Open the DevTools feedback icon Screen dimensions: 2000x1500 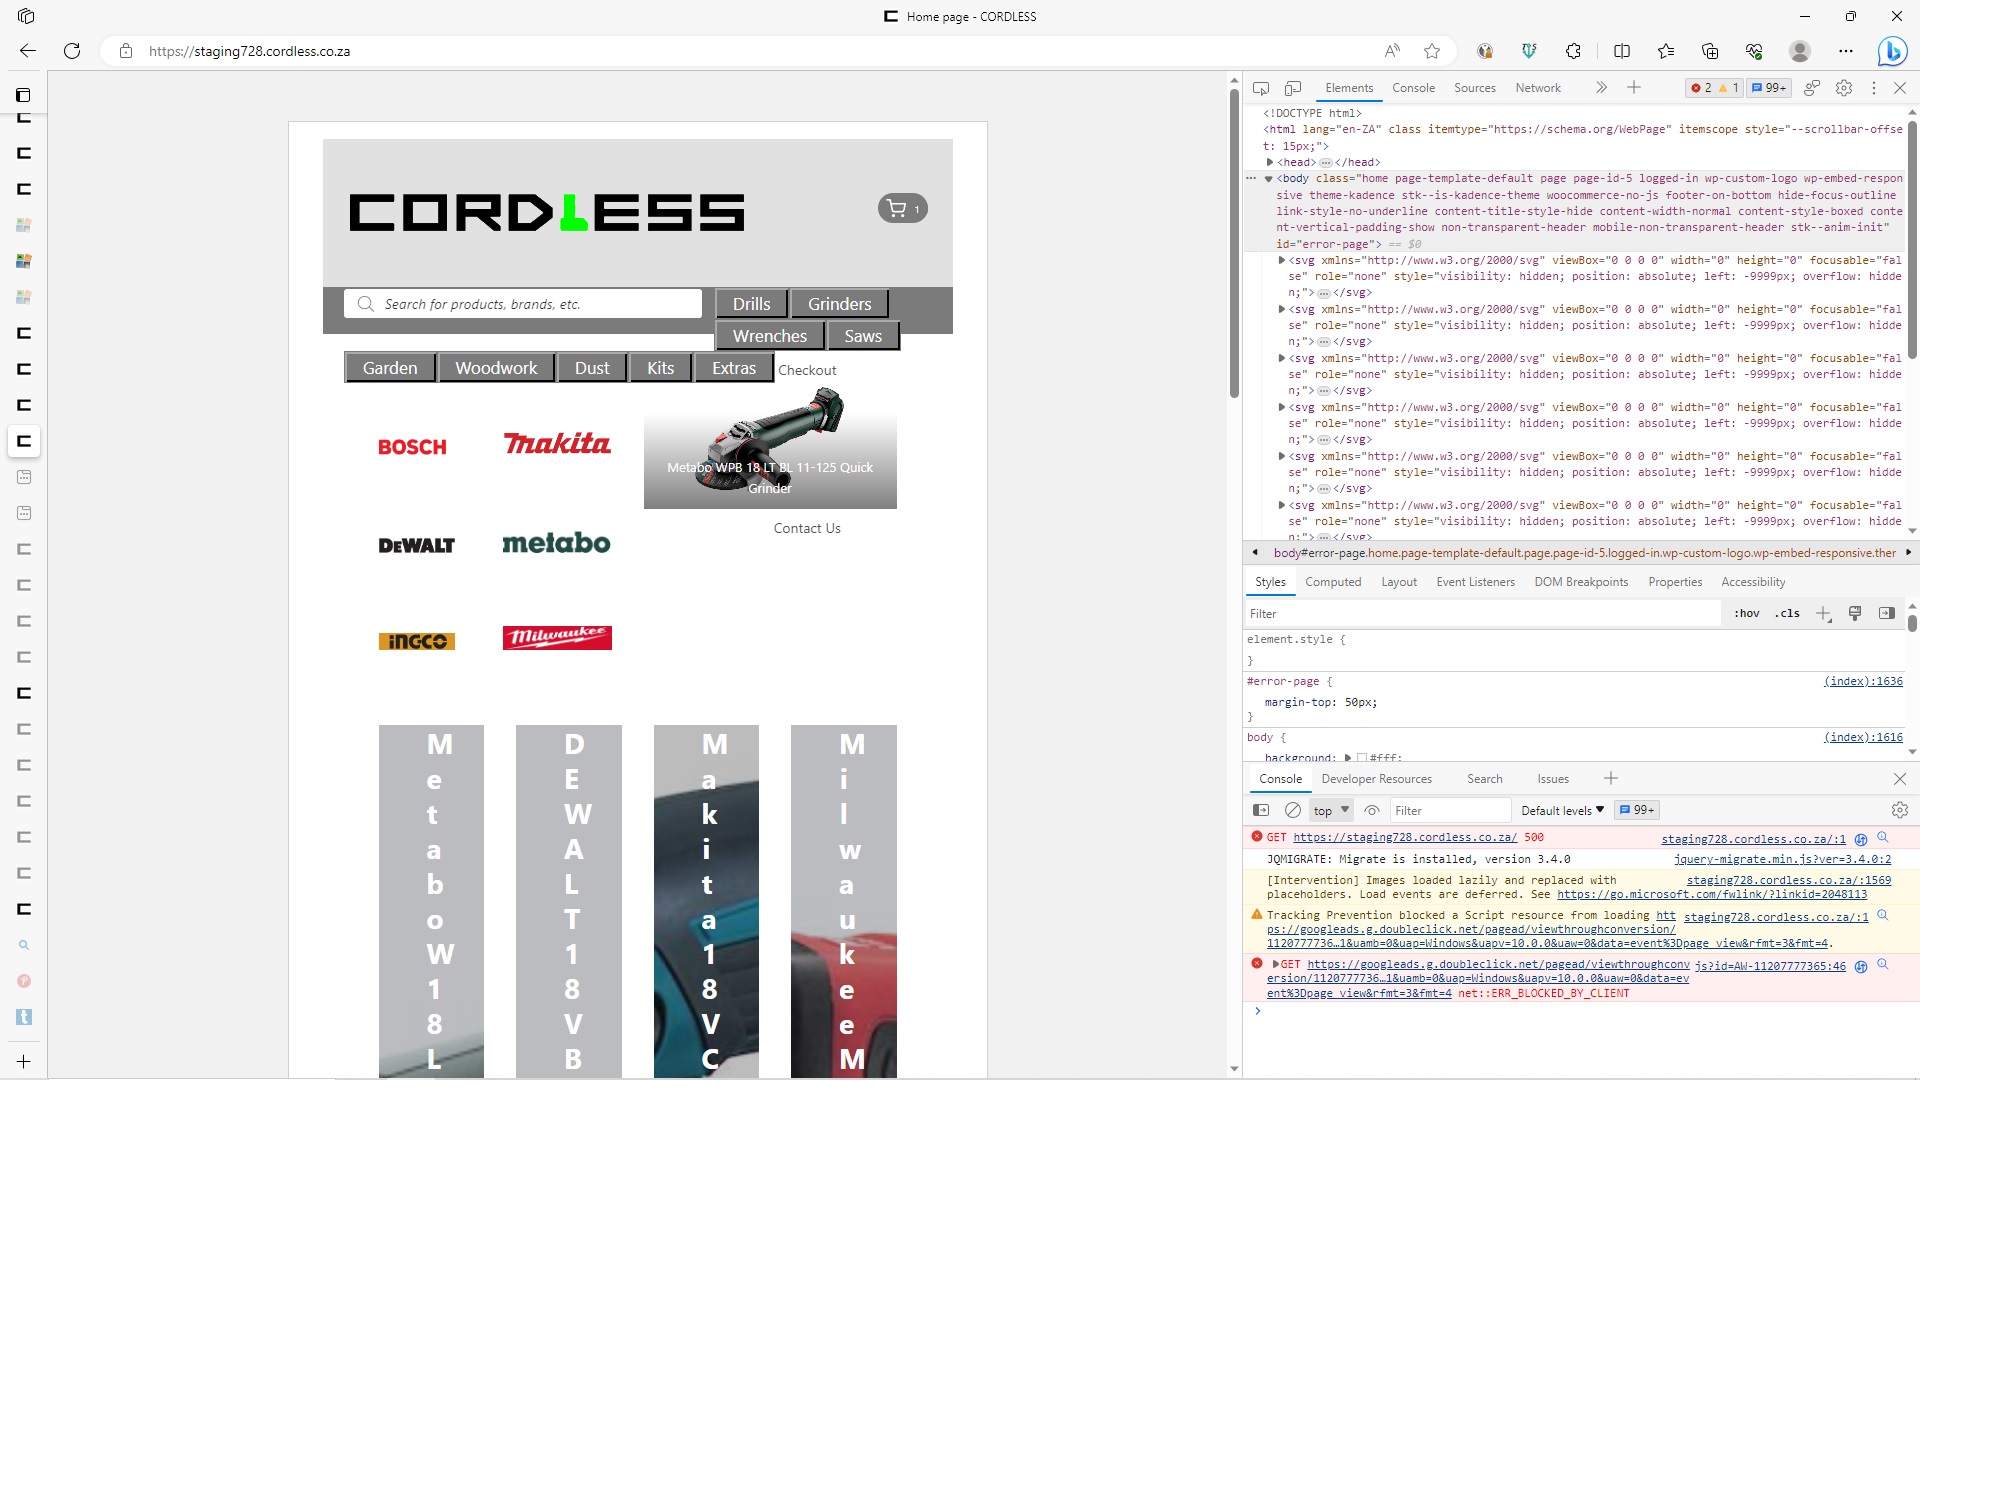click(x=1812, y=88)
